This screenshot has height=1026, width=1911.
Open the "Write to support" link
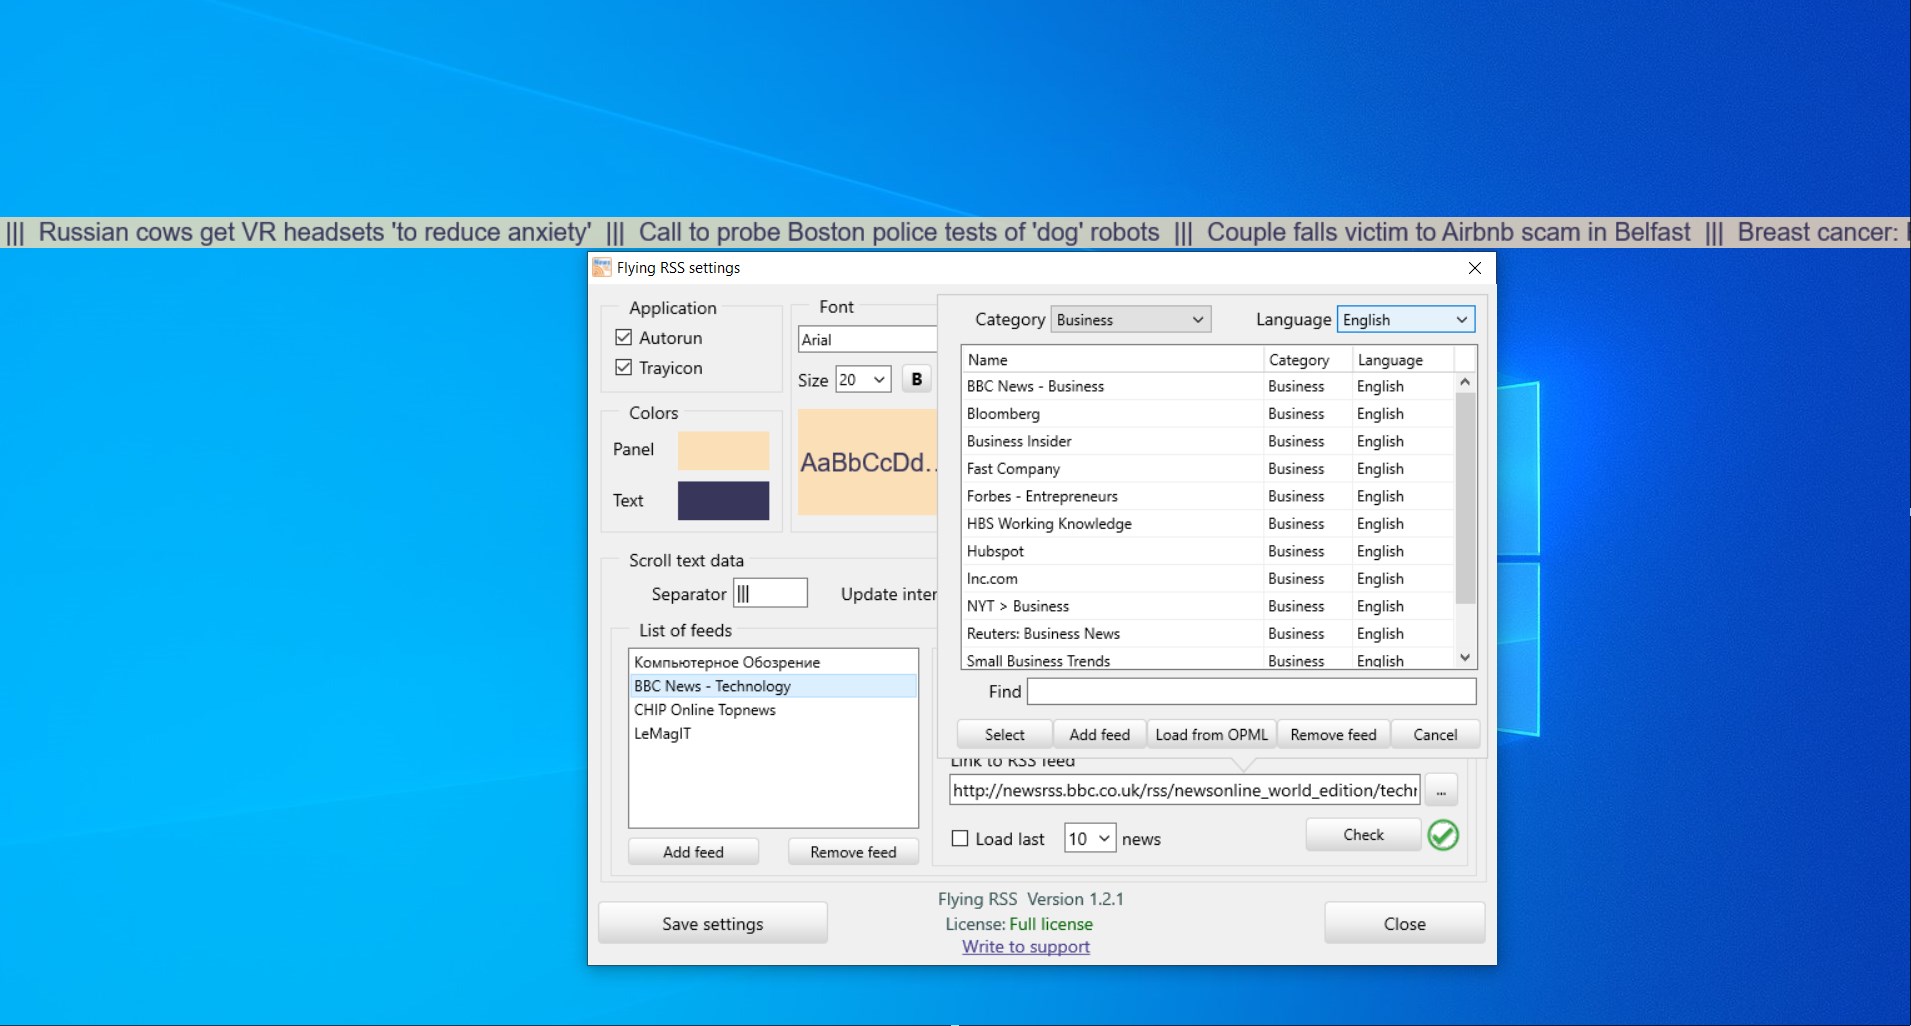(1025, 946)
